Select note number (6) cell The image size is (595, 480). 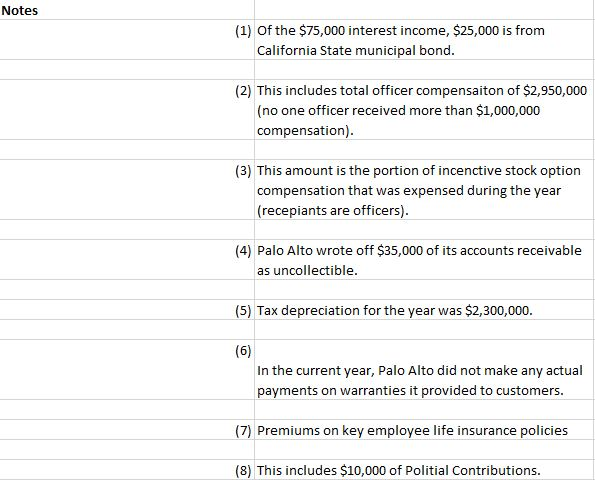tap(127, 370)
